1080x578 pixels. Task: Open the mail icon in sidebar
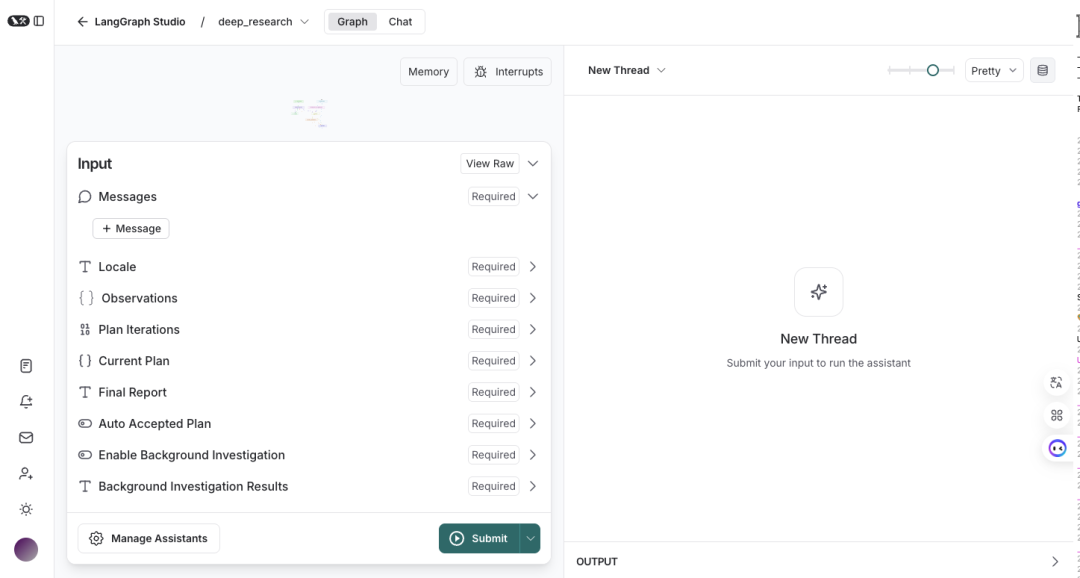tap(26, 437)
